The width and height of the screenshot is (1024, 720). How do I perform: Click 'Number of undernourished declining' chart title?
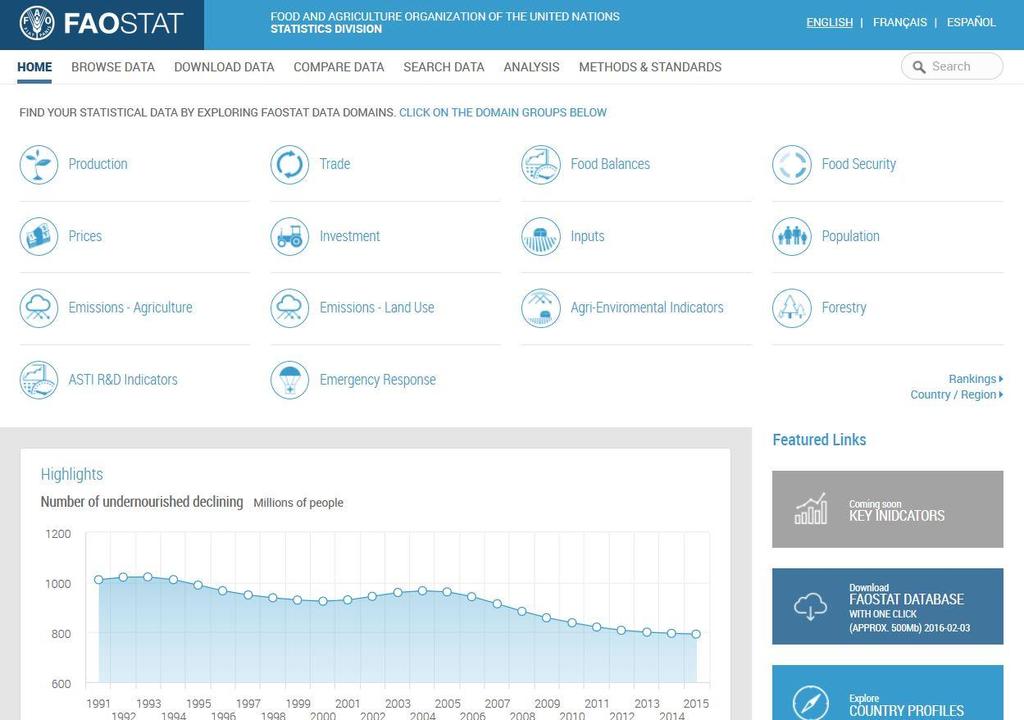click(x=142, y=502)
